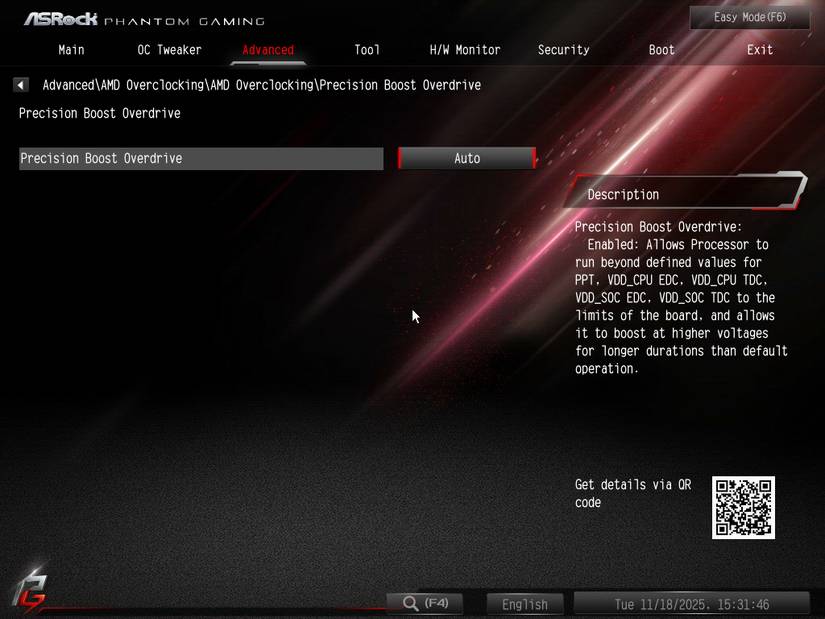Select the Precision Boost Overdrive setting row
Screen dimensions: 825x619
pyautogui.click(x=201, y=158)
